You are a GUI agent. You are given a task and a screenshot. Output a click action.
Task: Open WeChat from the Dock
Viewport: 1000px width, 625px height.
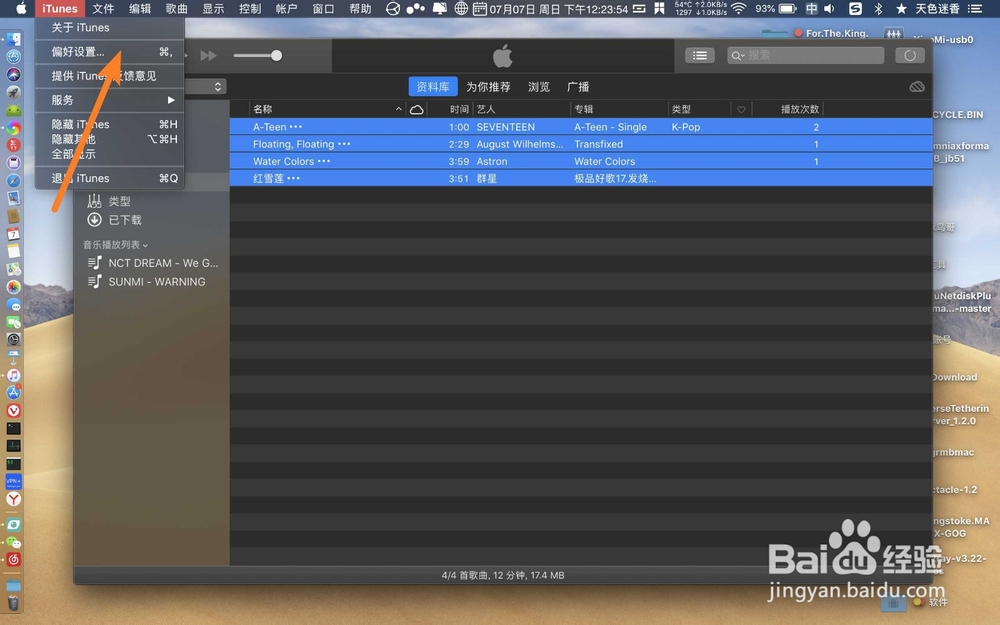pyautogui.click(x=13, y=543)
